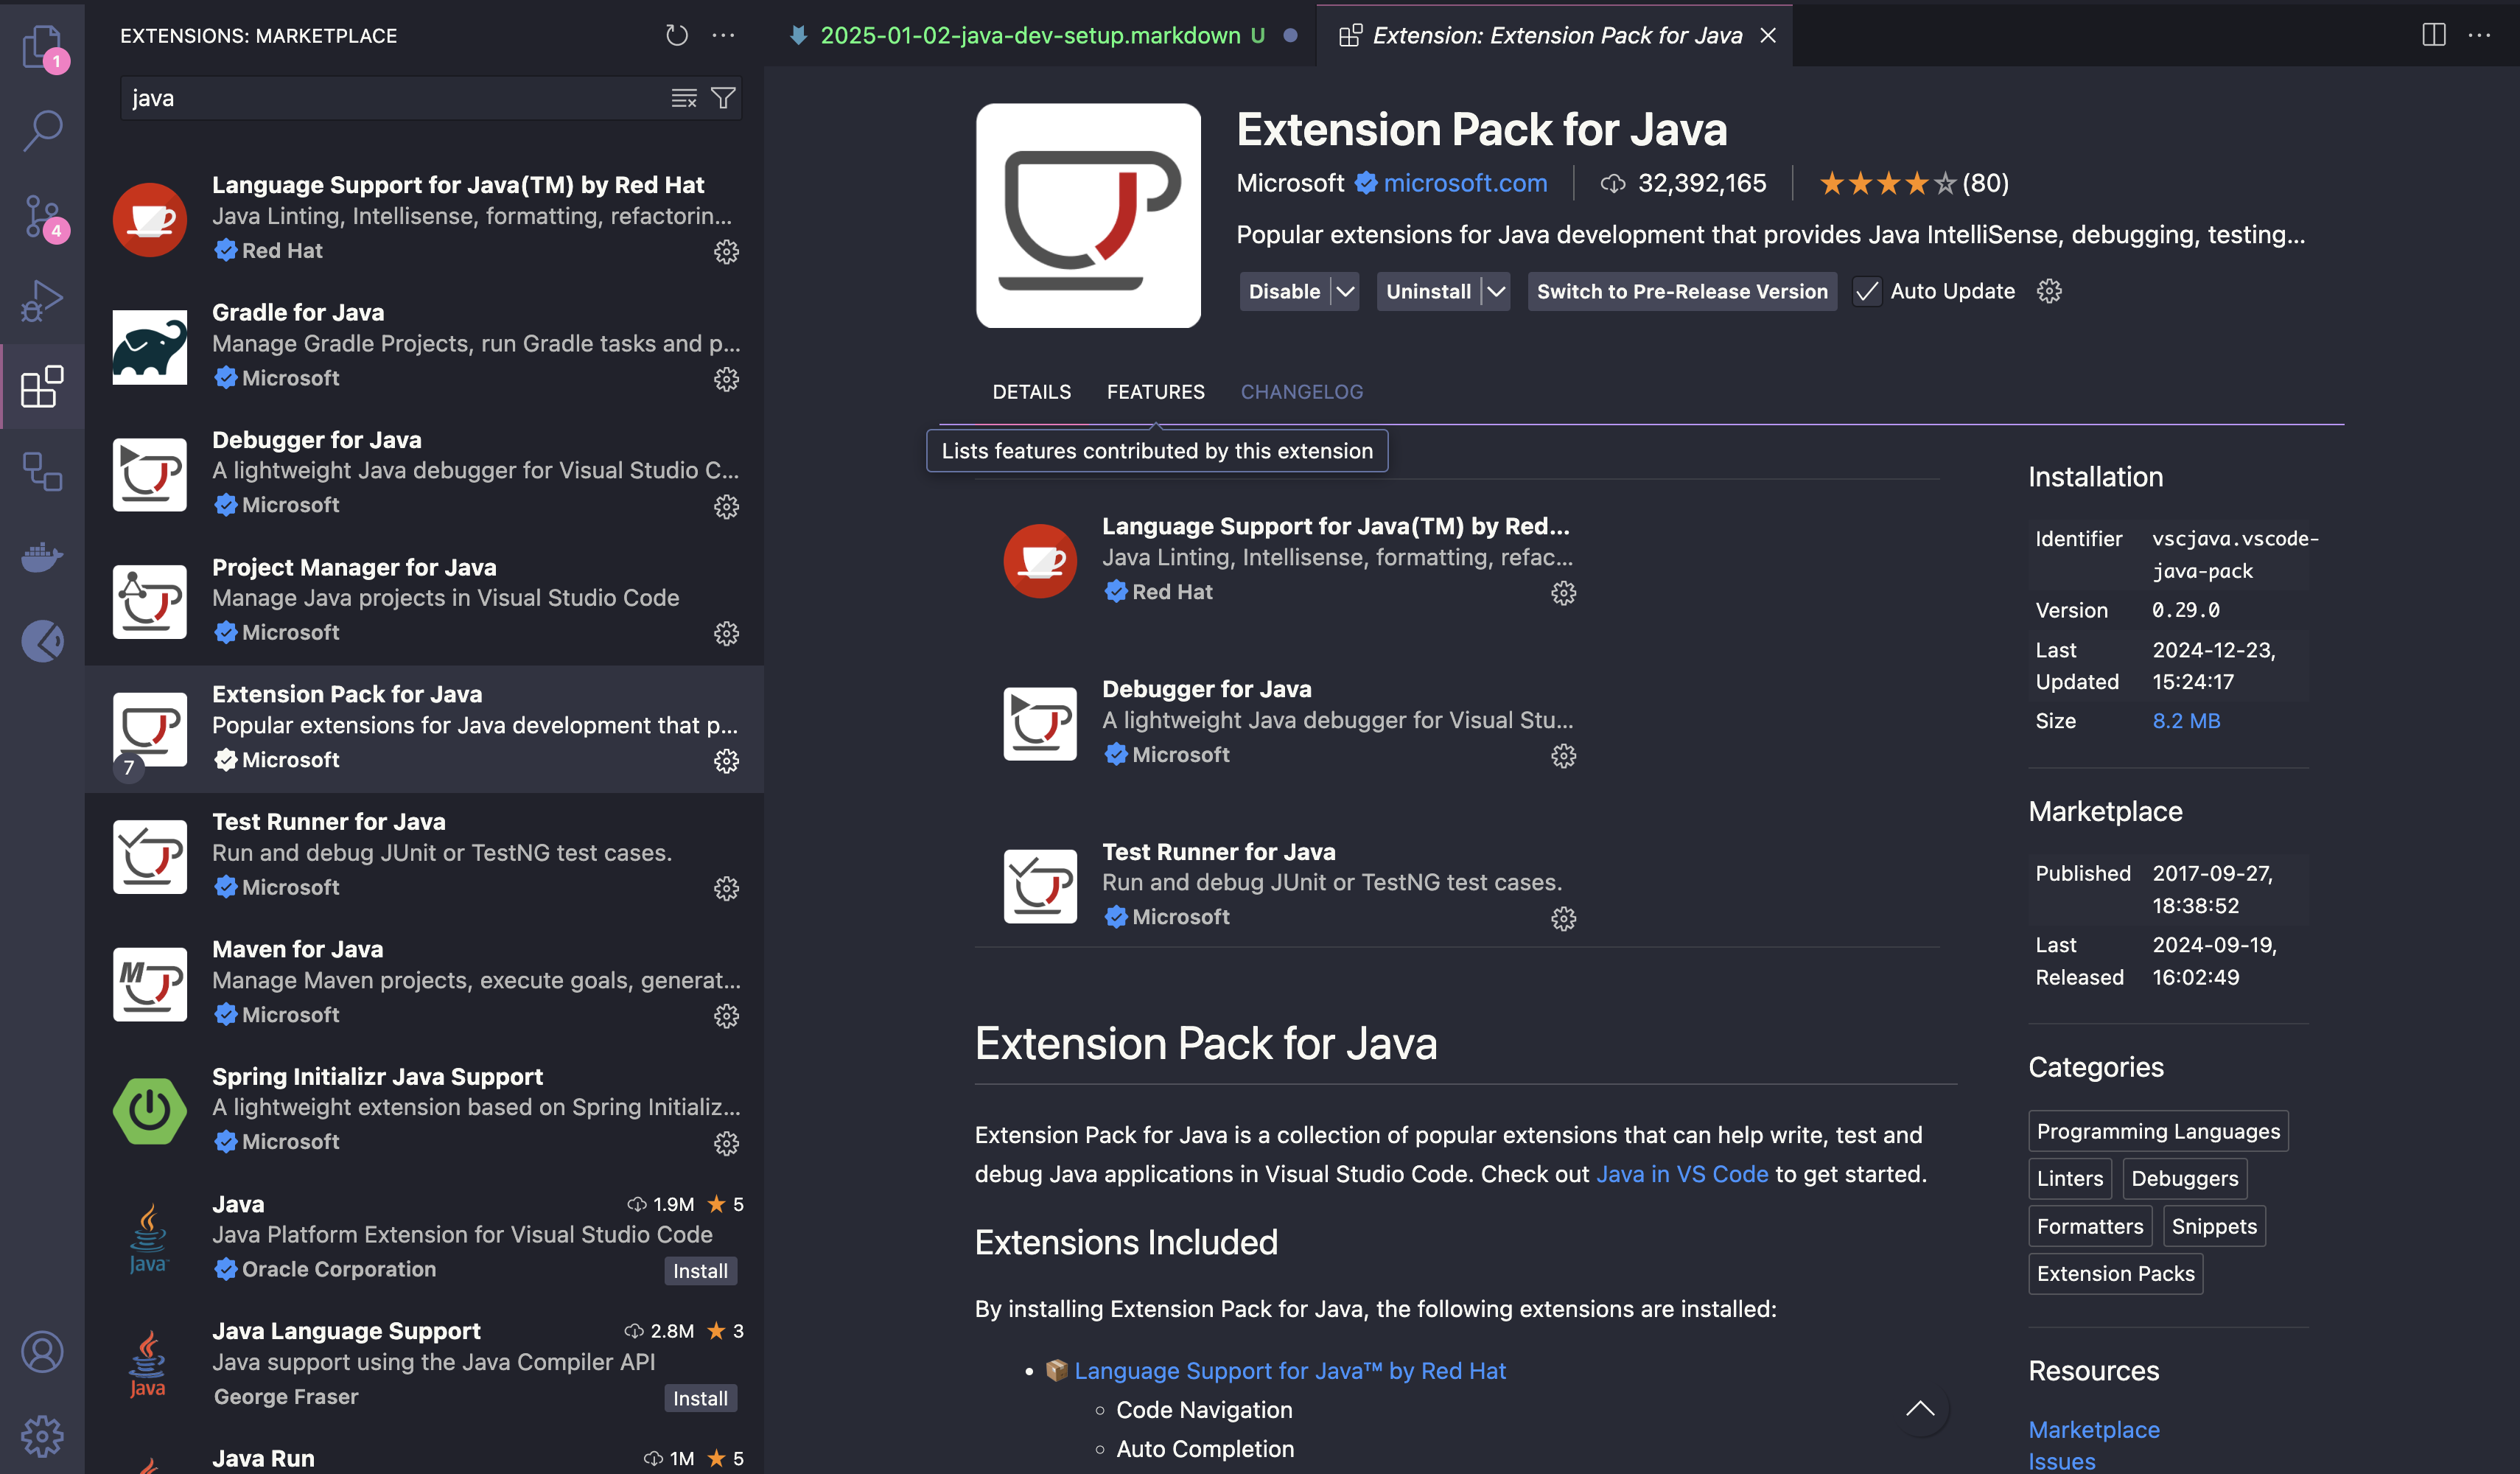Image resolution: width=2520 pixels, height=1474 pixels.
Task: Open Extensions views and more actions menu
Action: click(723, 36)
